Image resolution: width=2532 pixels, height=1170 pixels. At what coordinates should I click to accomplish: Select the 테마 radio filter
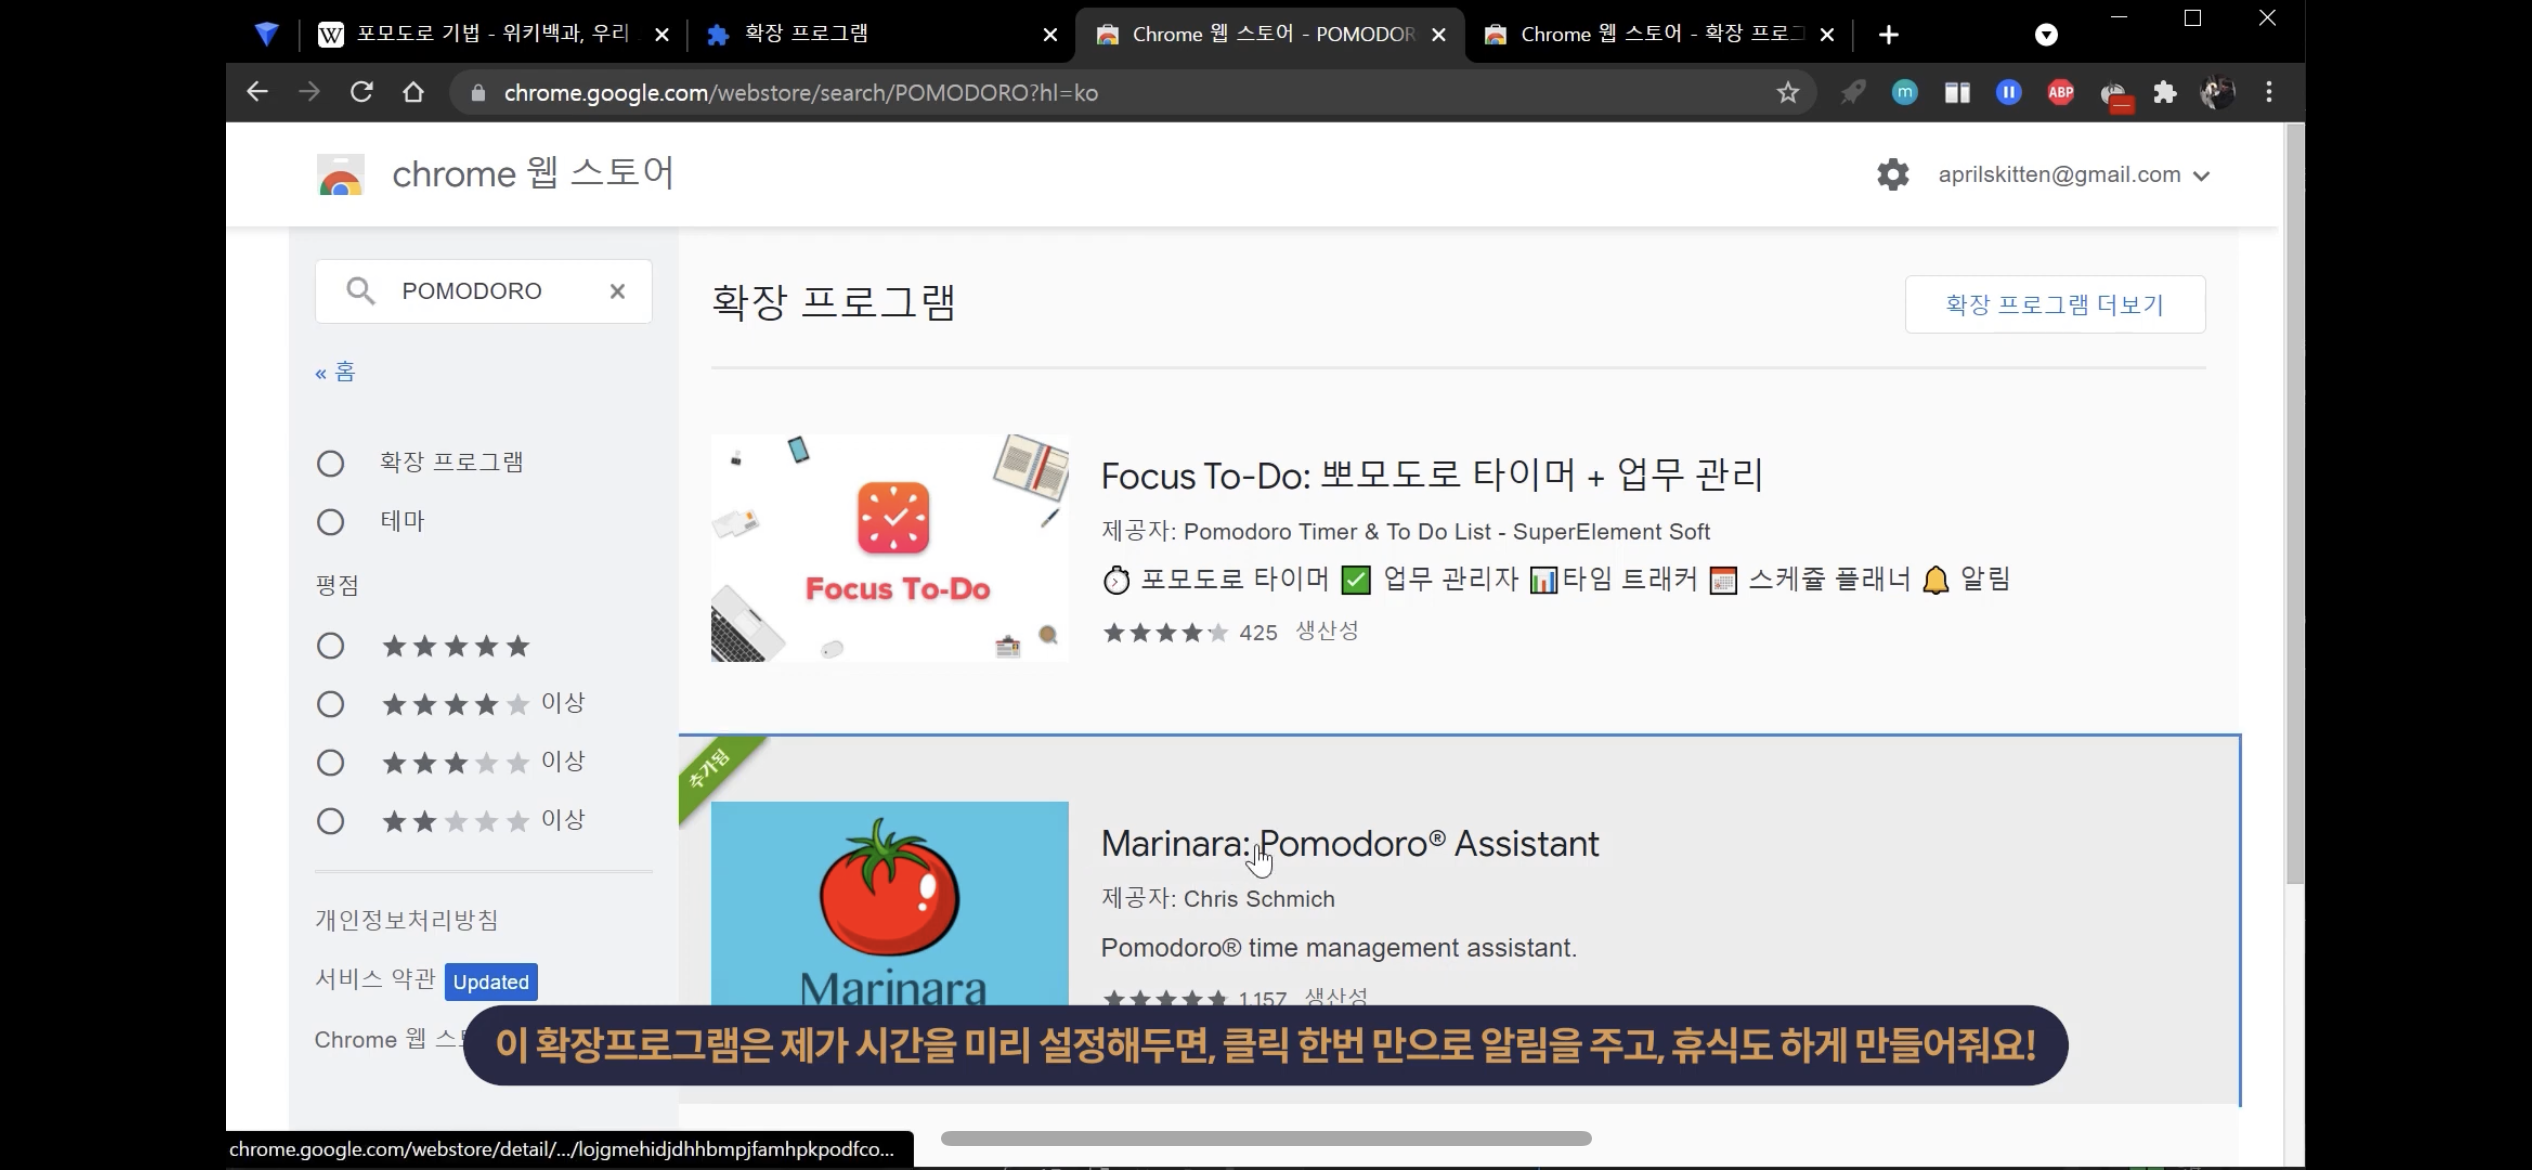pyautogui.click(x=330, y=522)
